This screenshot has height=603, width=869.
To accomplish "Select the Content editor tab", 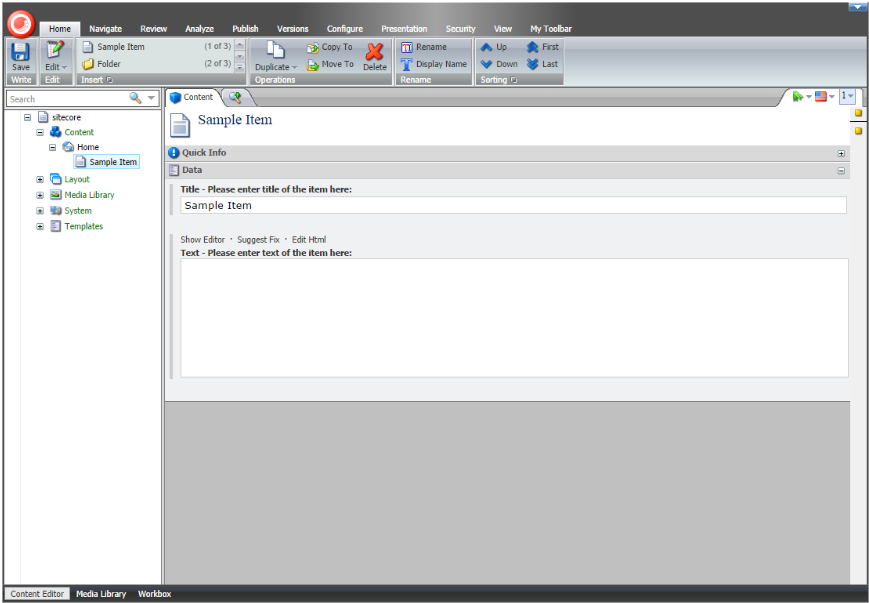I will coord(192,98).
